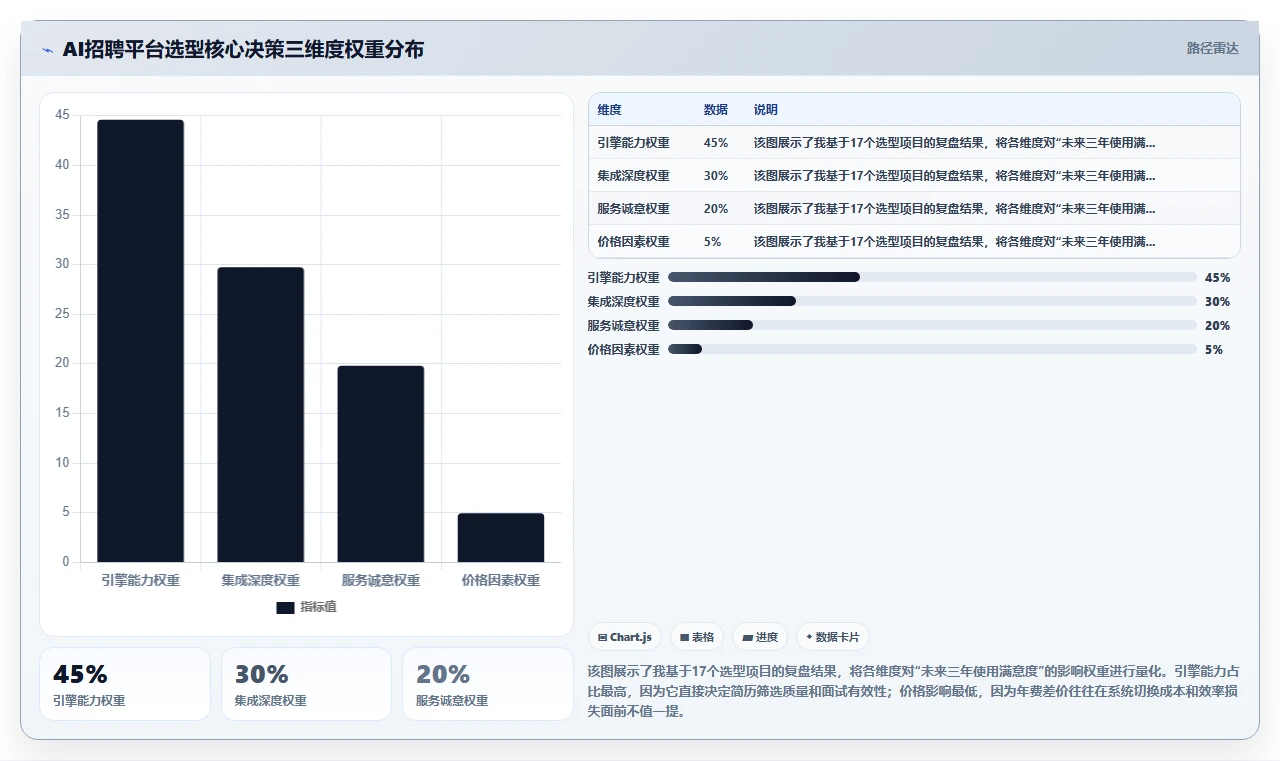Click the 集成深度权重 x-axis label
Image resolution: width=1280 pixels, height=761 pixels.
point(261,580)
